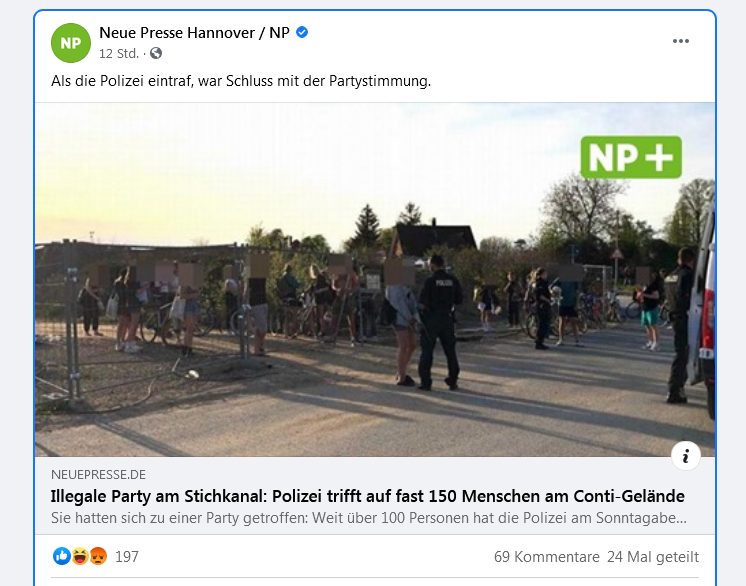746x586 pixels.
Task: Open the article preview photo of police
Action: tap(375, 280)
